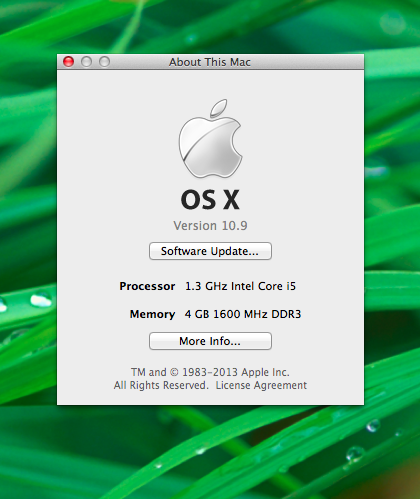Click the Version 10.9 text
The height and width of the screenshot is (499, 420).
(x=210, y=226)
